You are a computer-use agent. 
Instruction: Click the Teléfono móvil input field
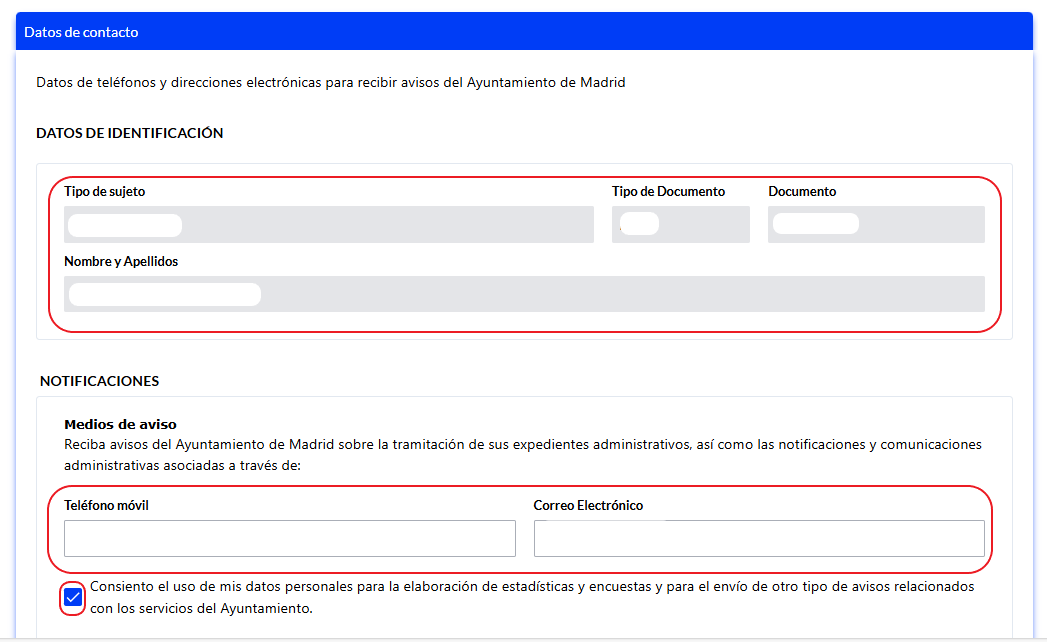click(x=290, y=538)
